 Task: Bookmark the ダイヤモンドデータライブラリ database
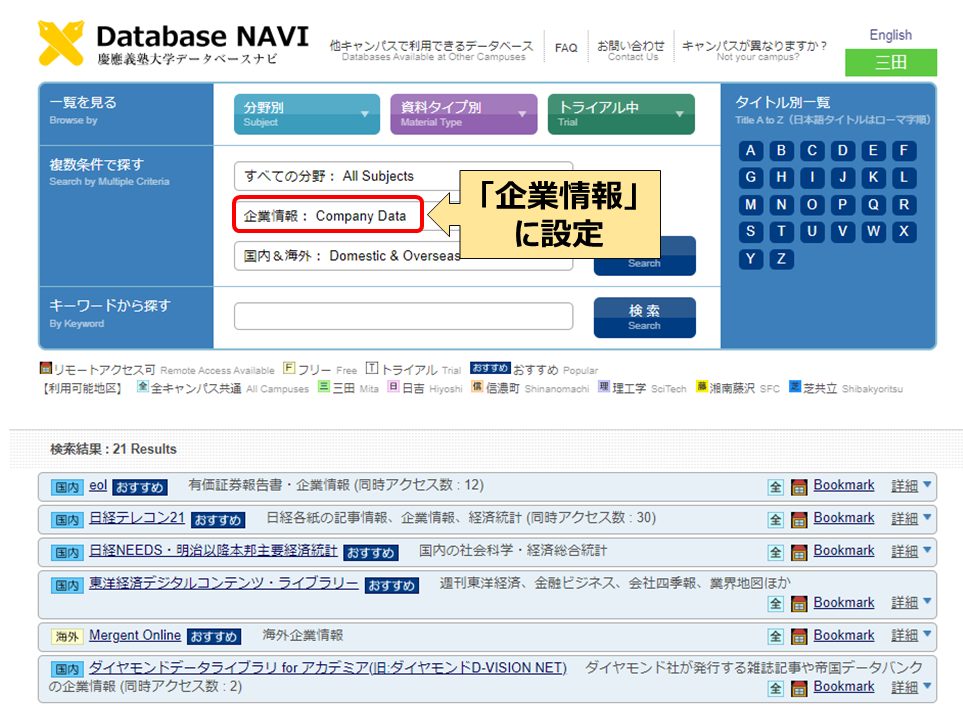[x=844, y=687]
